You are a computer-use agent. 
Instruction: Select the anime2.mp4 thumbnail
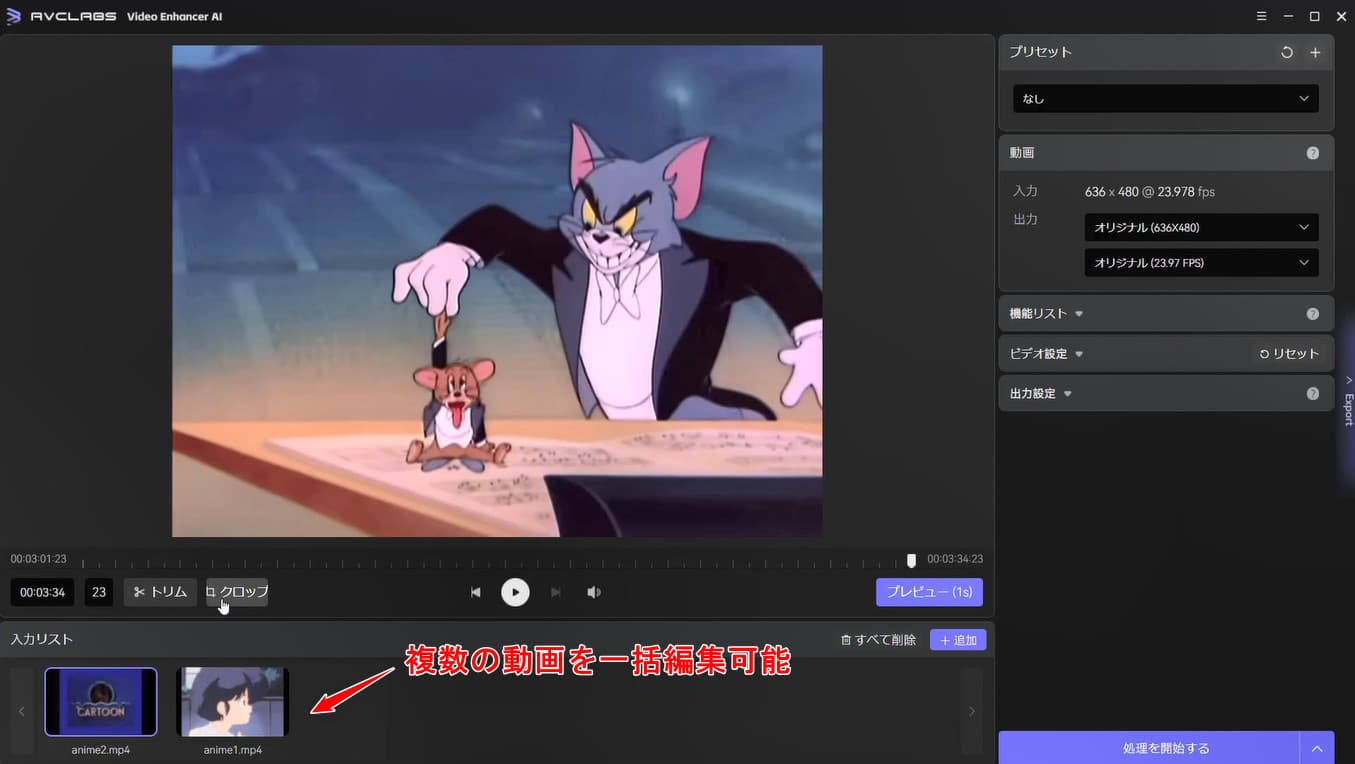coord(101,702)
